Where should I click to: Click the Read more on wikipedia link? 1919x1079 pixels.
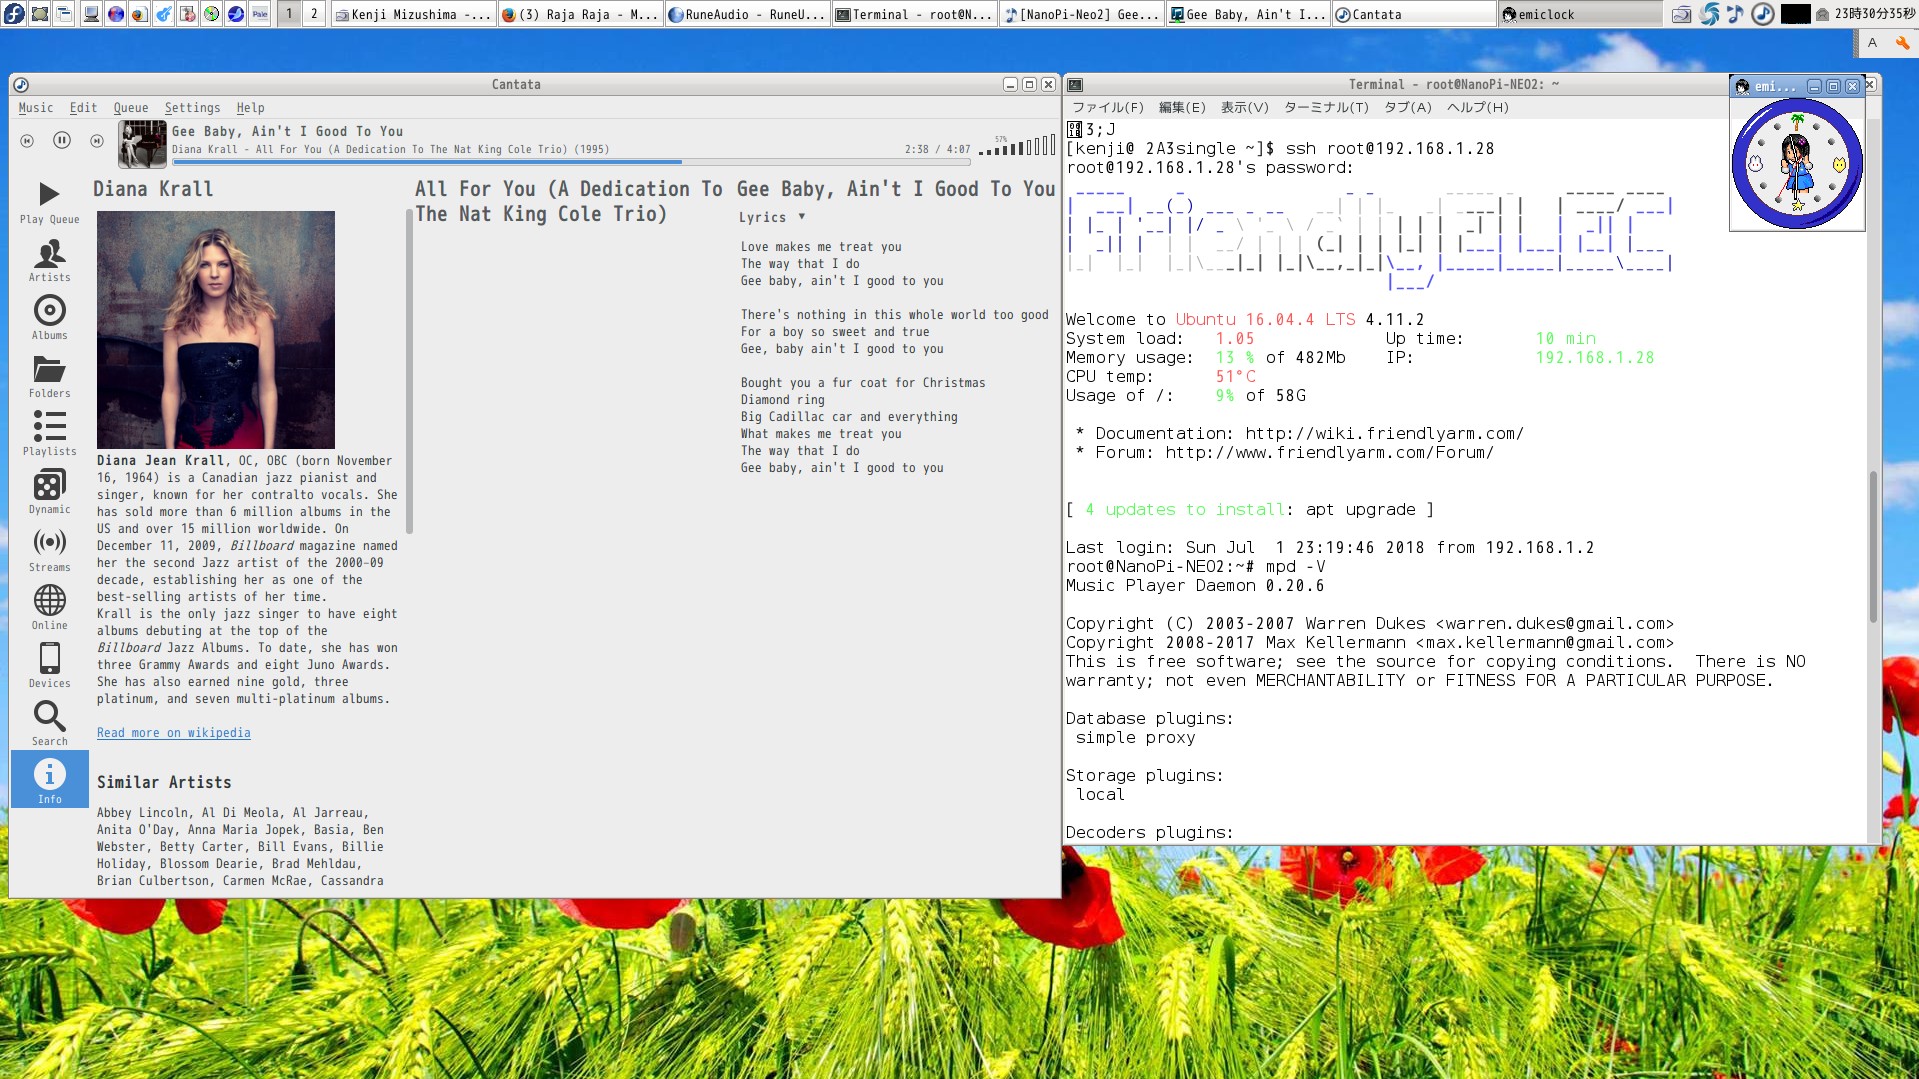point(173,733)
